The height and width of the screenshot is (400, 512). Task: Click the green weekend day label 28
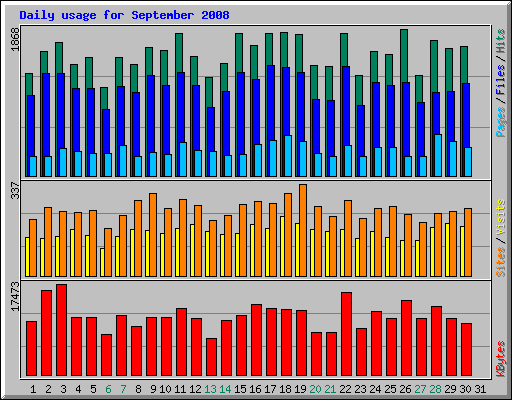(x=435, y=389)
